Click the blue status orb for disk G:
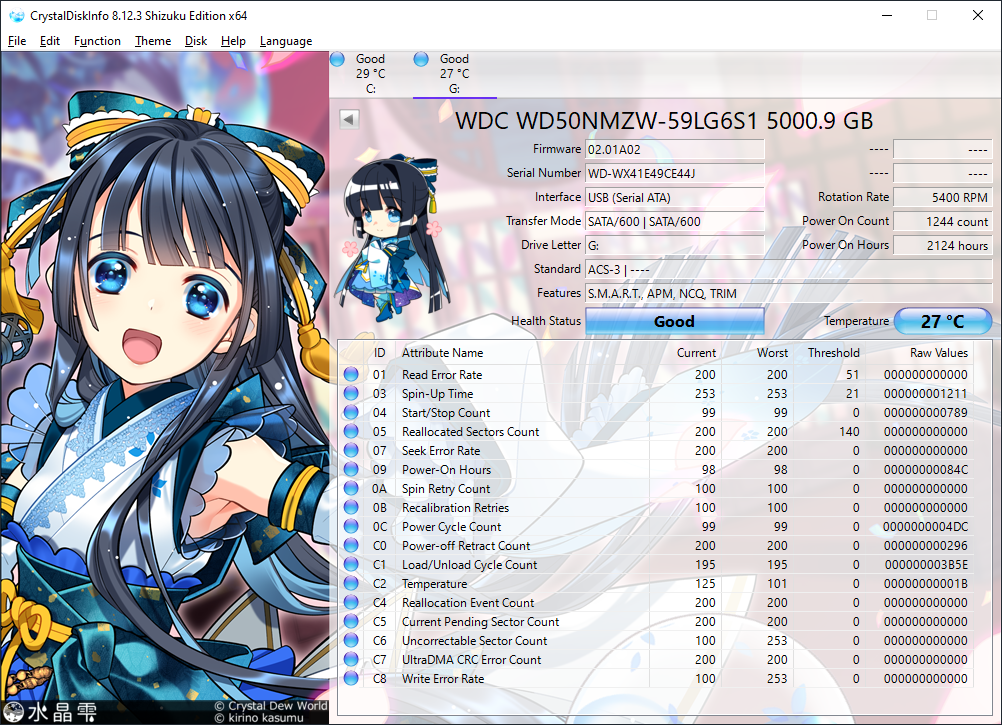 tap(421, 59)
